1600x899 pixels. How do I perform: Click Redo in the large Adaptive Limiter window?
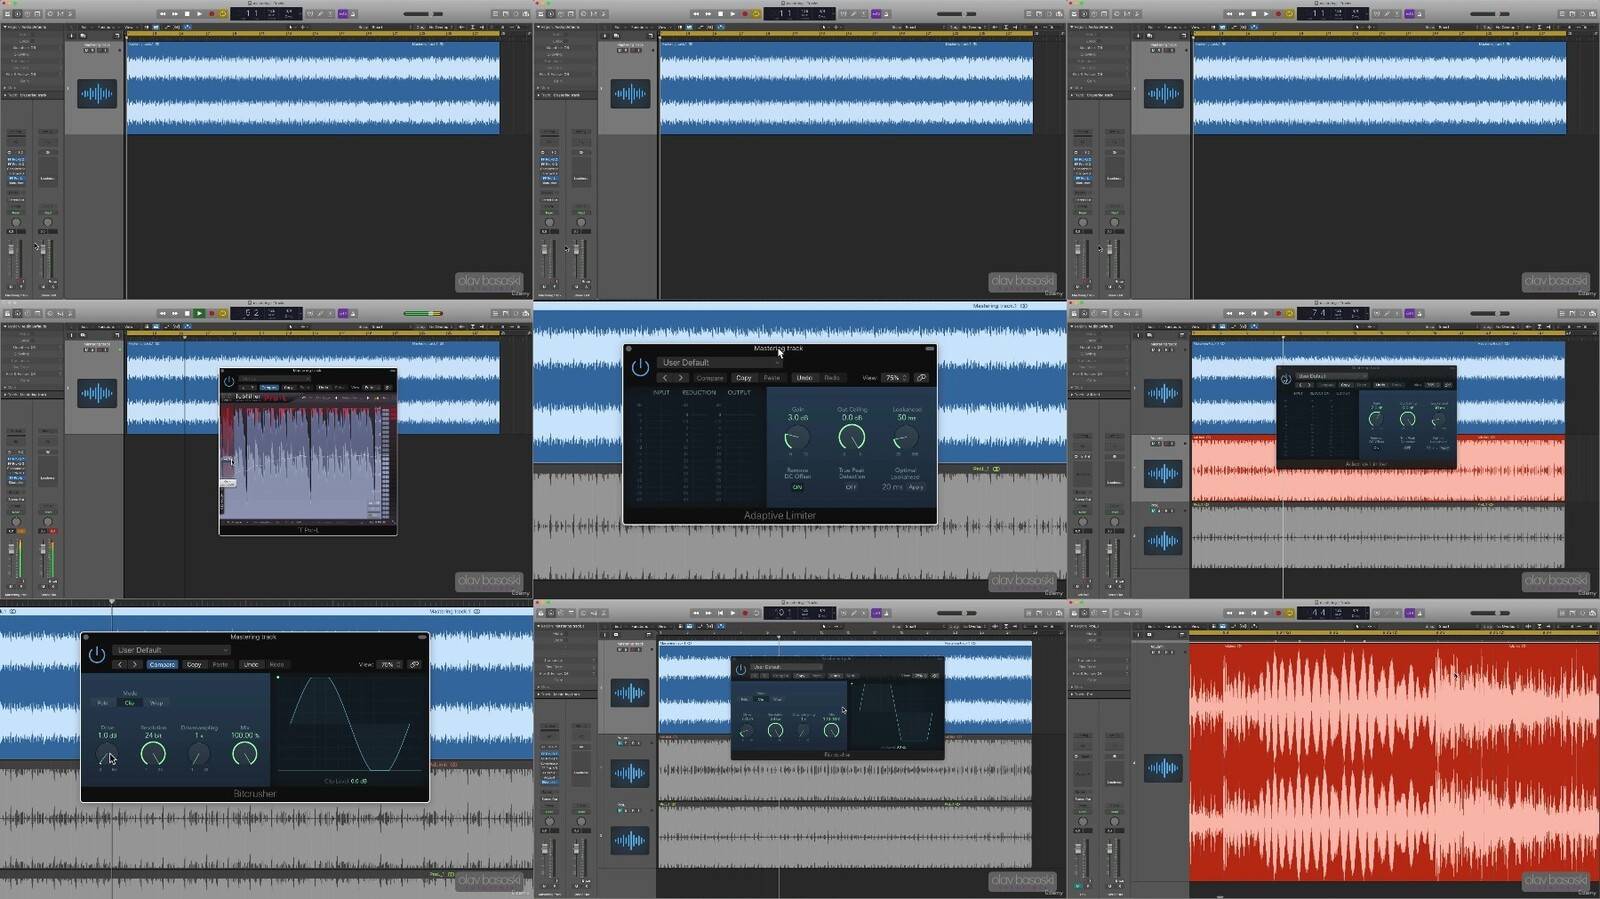tap(832, 378)
